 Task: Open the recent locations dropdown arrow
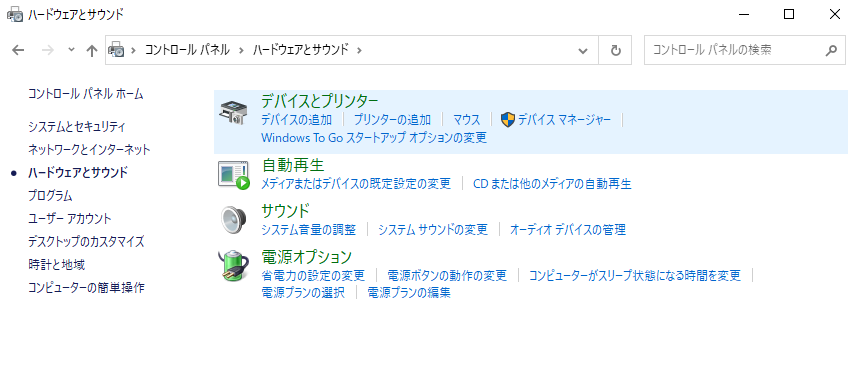pos(71,50)
